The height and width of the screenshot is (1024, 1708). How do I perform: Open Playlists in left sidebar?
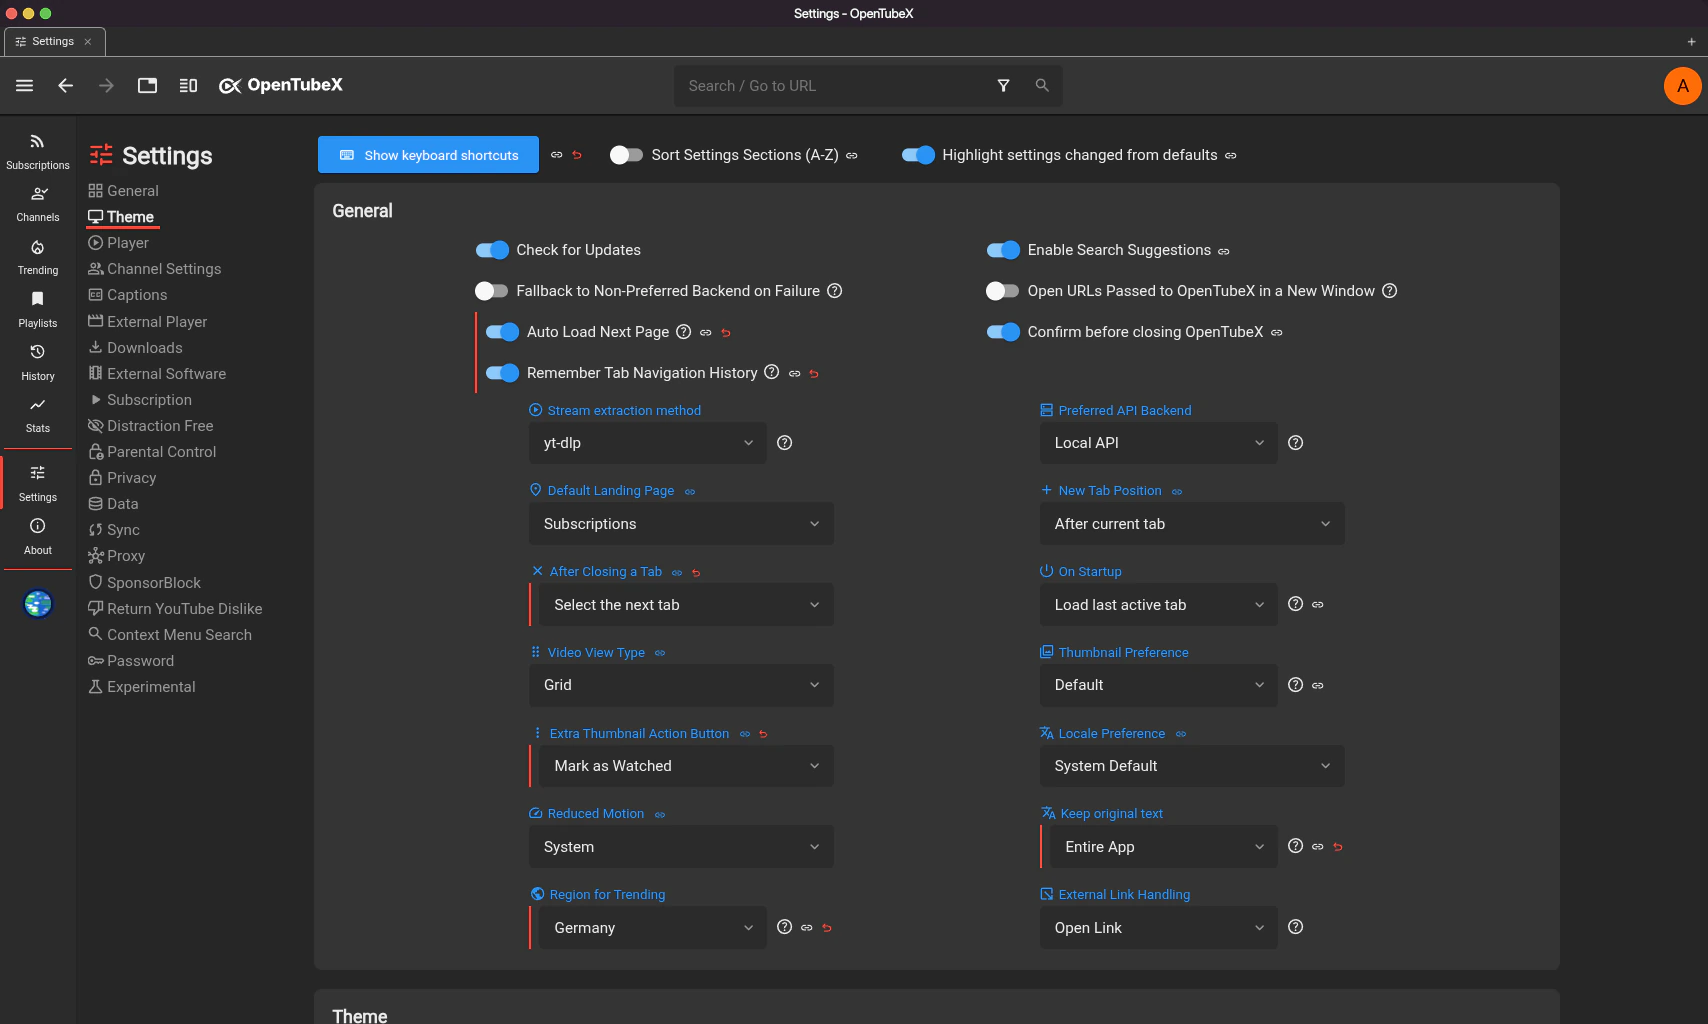(38, 310)
